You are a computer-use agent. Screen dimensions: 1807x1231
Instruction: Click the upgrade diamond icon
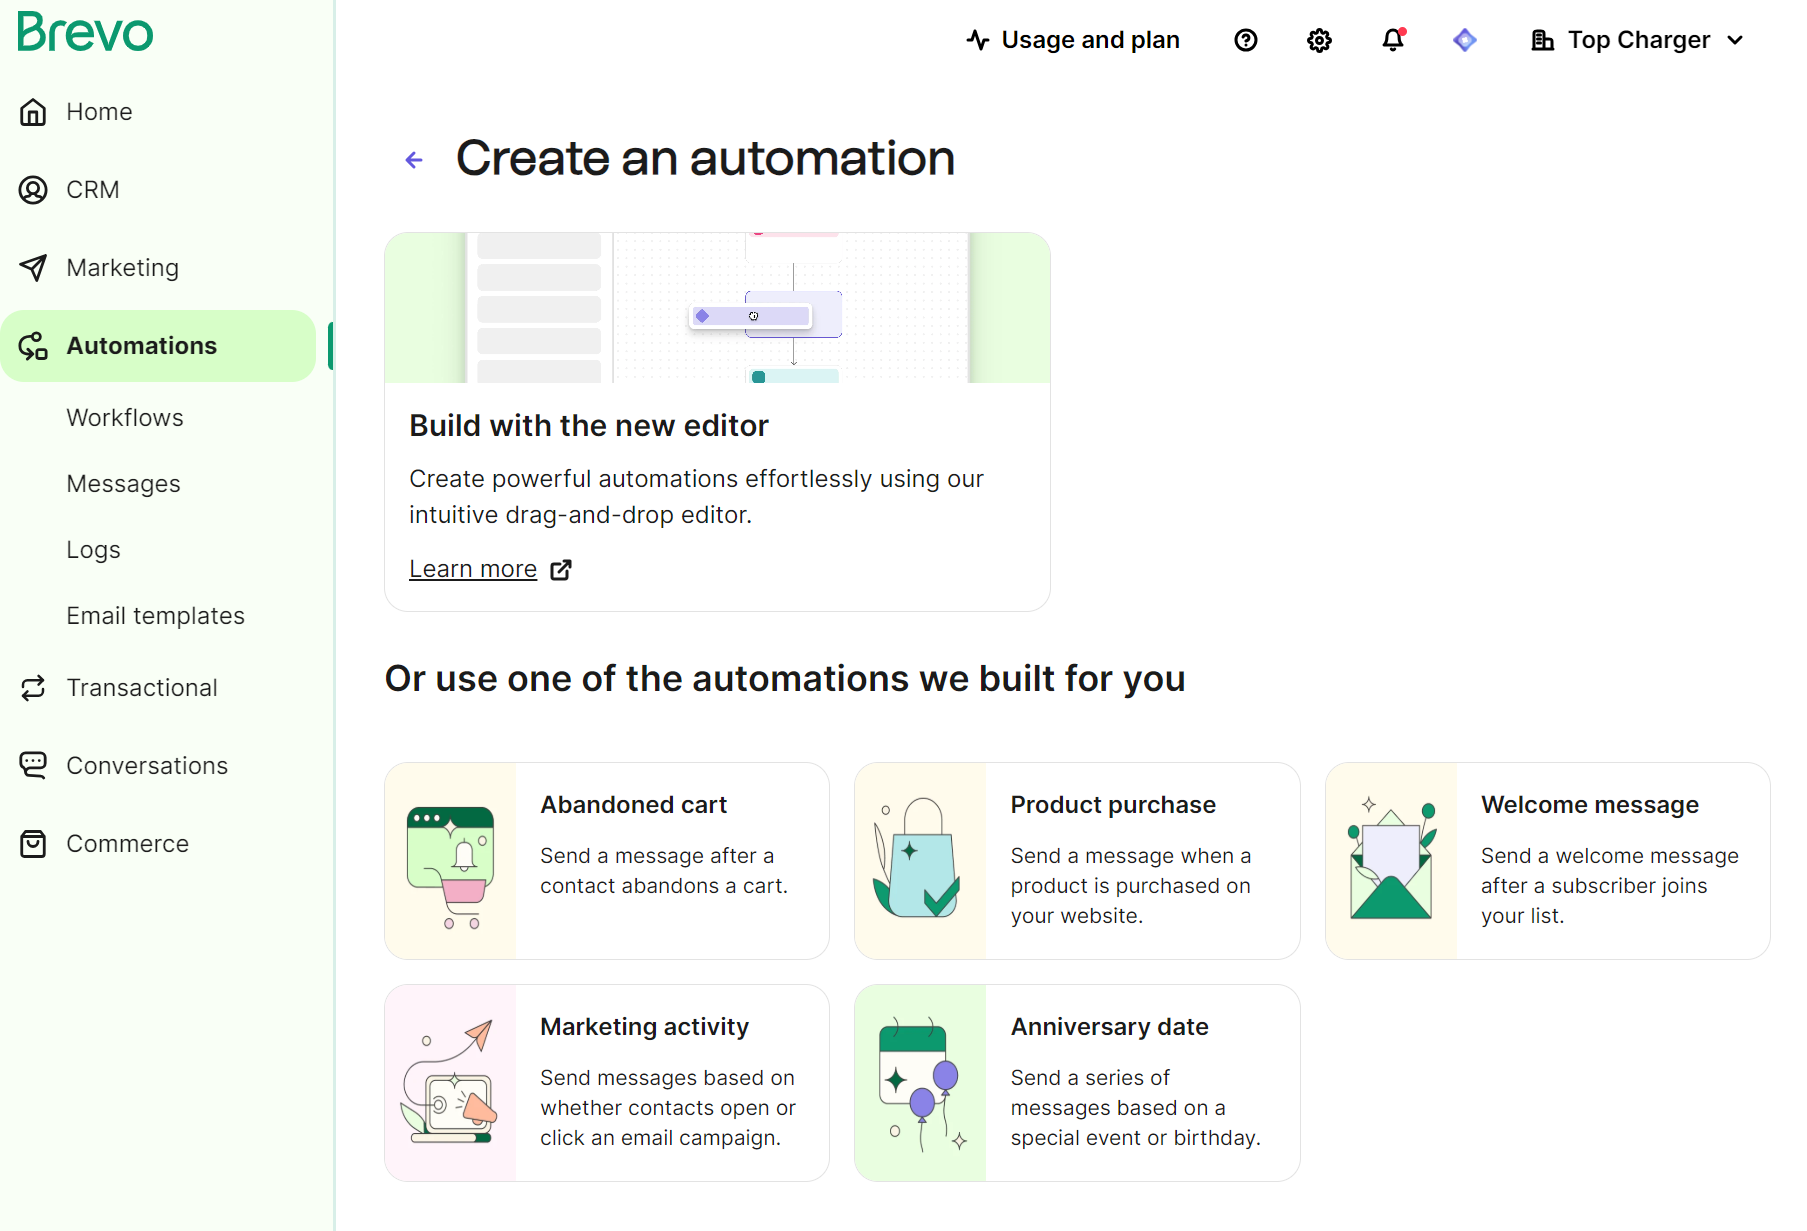1465,40
